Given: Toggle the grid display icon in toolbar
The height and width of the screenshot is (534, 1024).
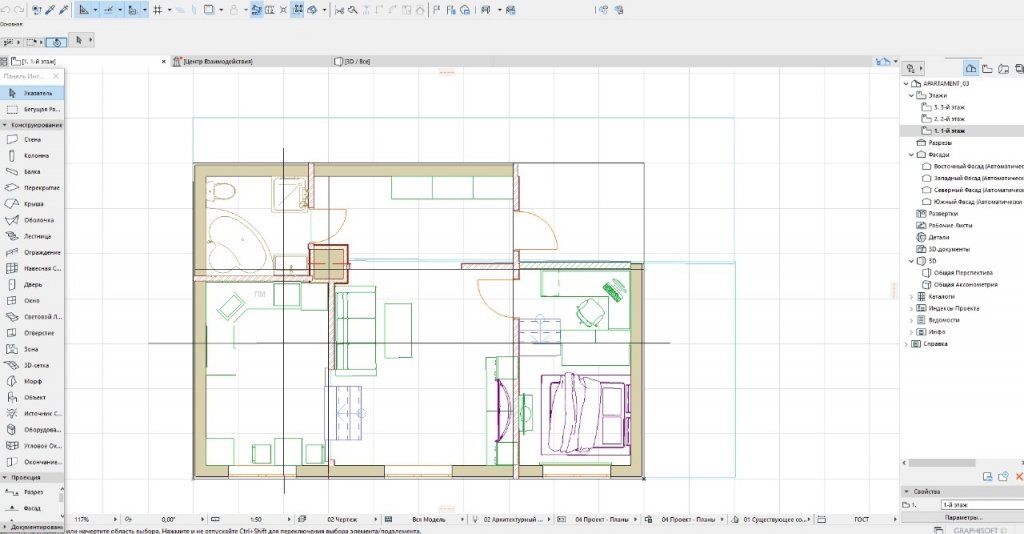Looking at the screenshot, I should tap(157, 10).
